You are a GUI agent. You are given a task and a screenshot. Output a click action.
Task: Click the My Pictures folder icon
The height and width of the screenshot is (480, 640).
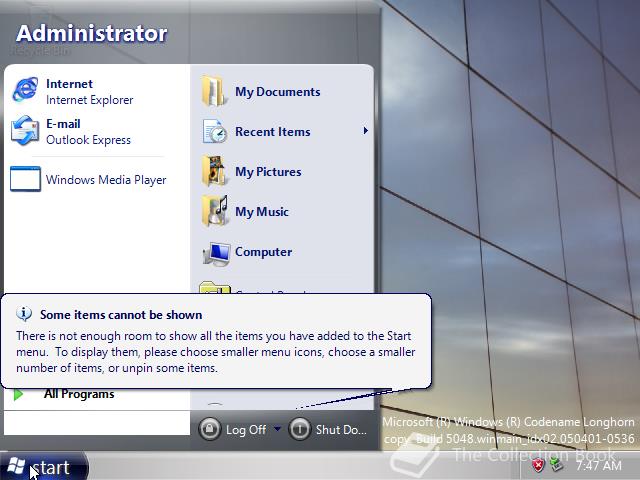[214, 171]
